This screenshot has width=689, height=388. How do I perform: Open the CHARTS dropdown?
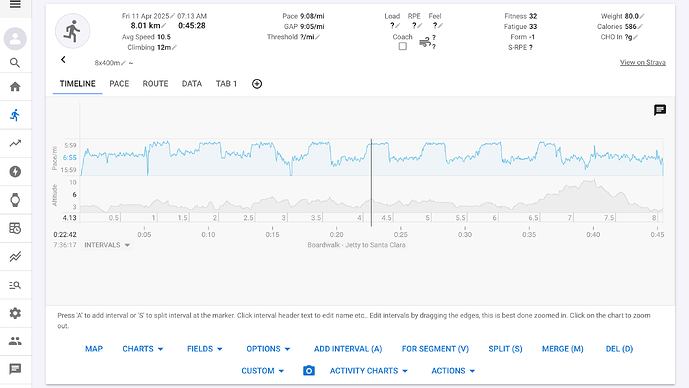pos(143,349)
